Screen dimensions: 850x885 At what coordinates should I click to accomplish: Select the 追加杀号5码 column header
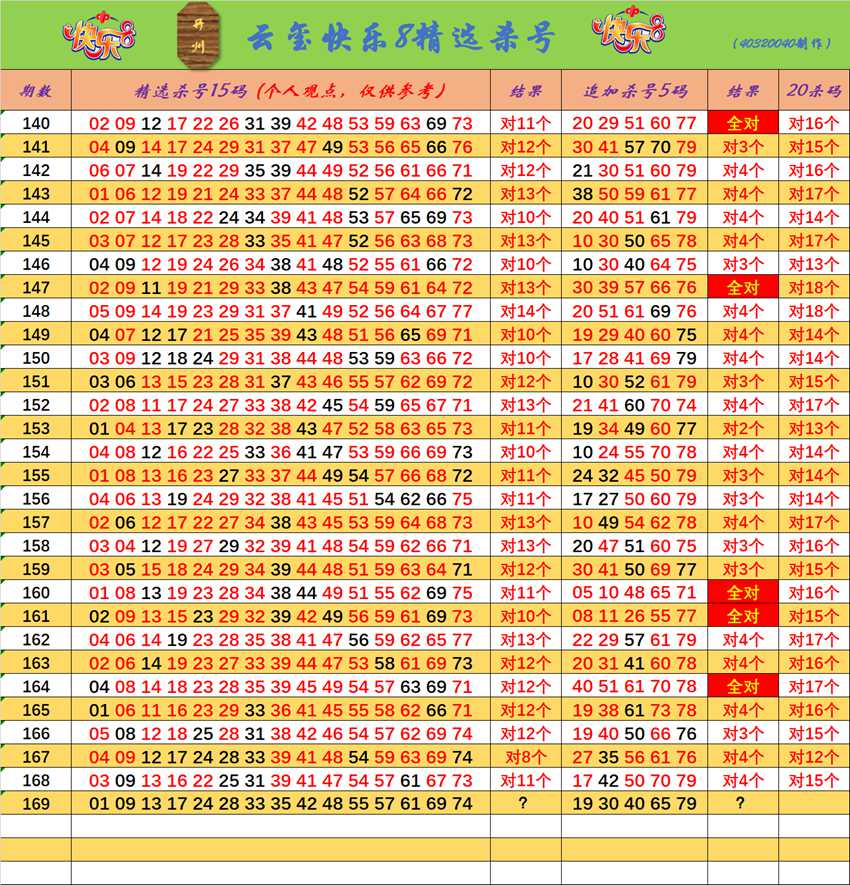[x=635, y=90]
